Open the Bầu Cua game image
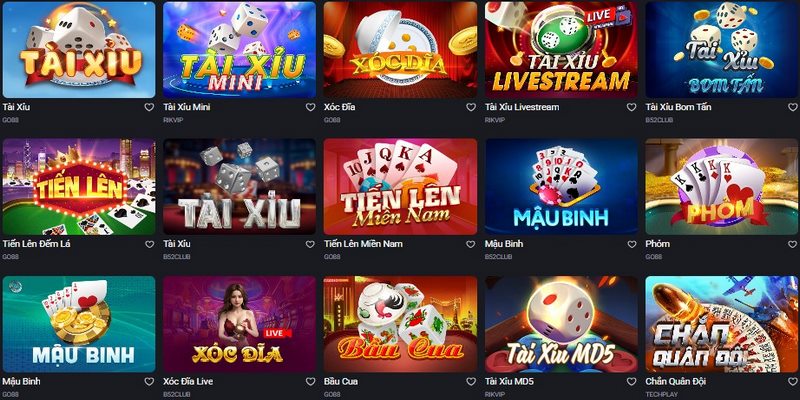The image size is (800, 400). tap(400, 324)
